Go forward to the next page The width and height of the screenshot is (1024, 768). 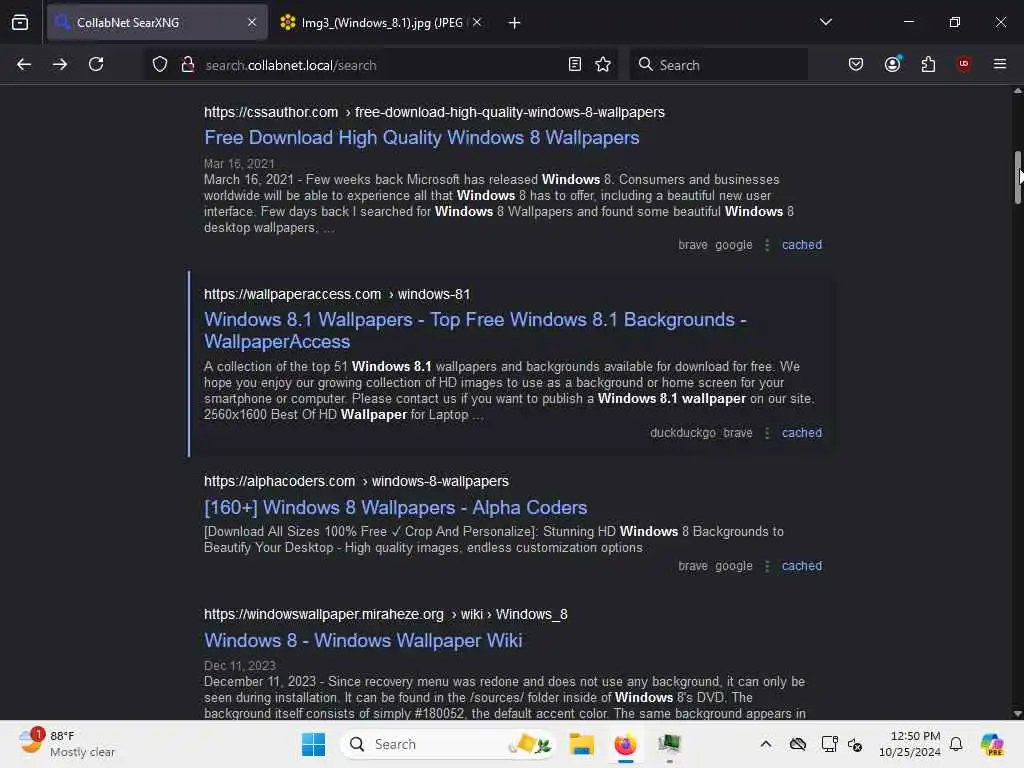coord(60,64)
